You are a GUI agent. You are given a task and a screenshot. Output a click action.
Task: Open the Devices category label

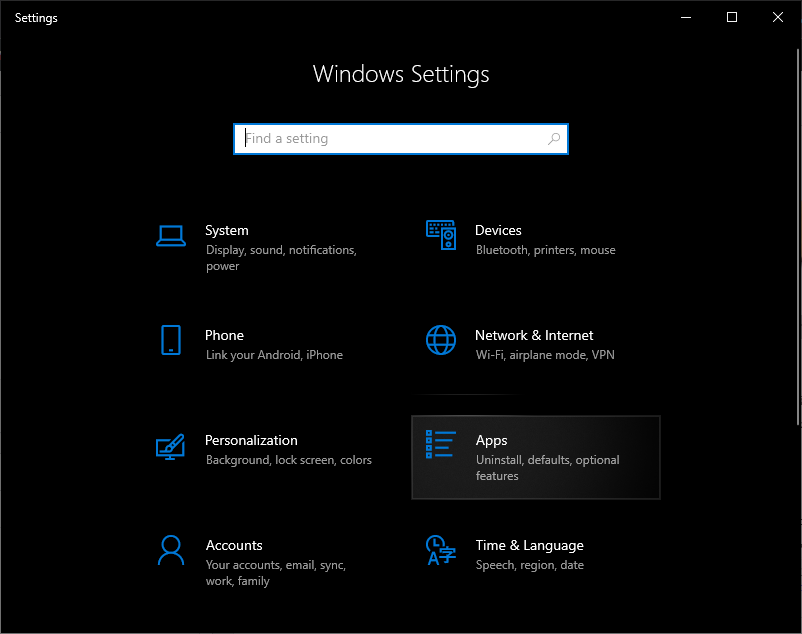coord(498,230)
